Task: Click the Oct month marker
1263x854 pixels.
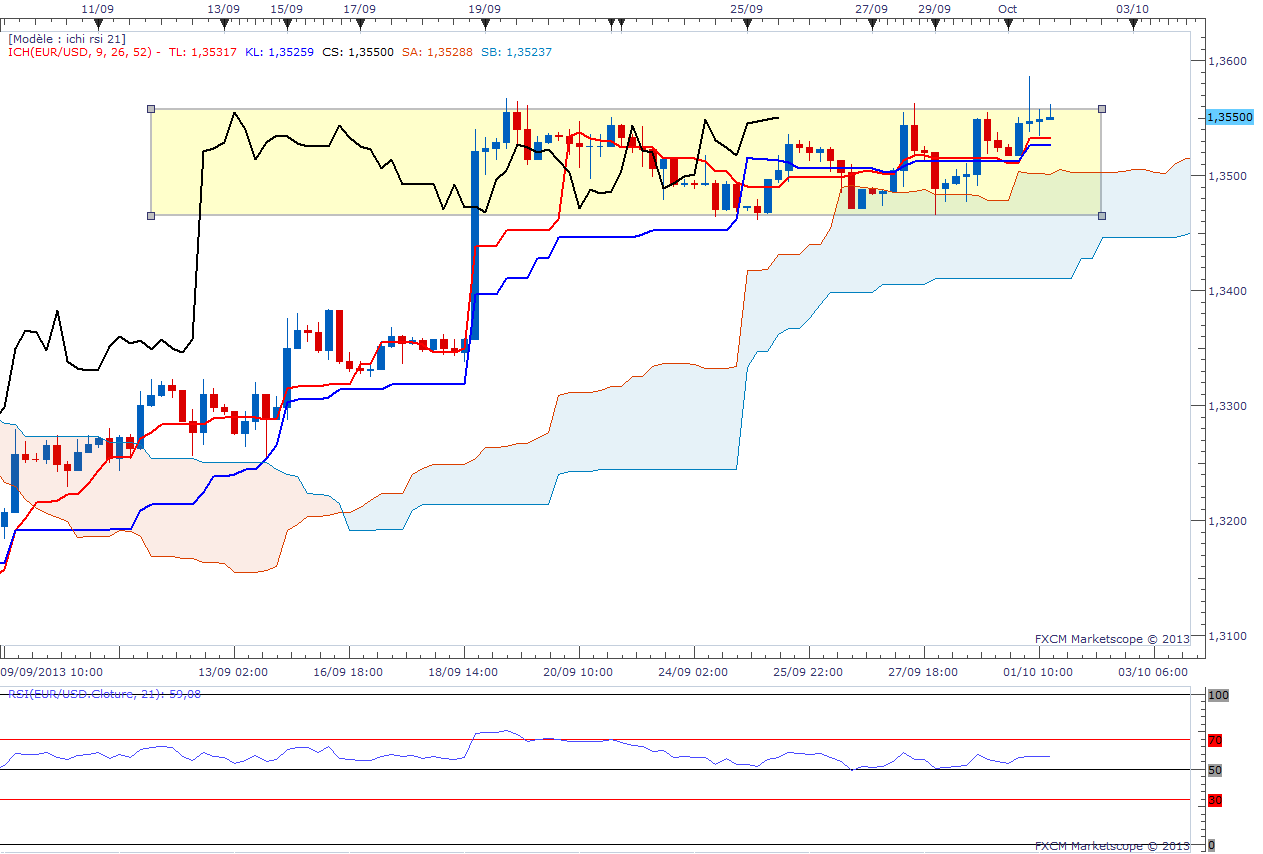Action: click(x=1007, y=23)
